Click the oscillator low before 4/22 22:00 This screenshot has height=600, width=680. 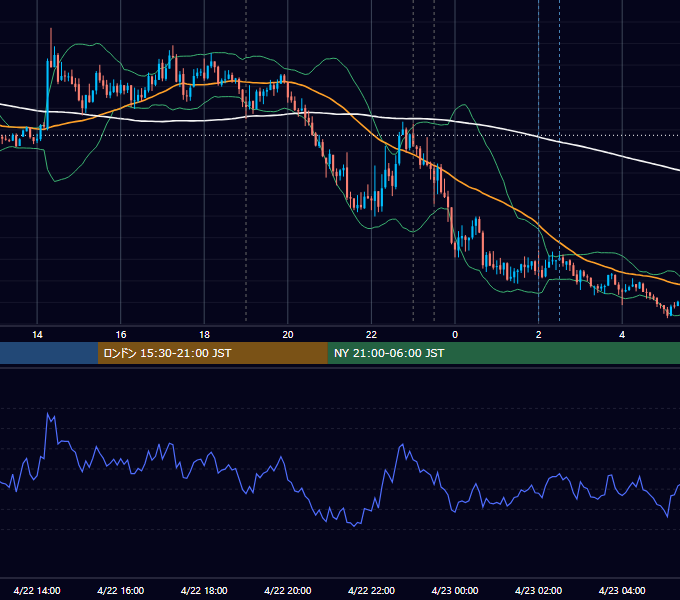tap(355, 525)
